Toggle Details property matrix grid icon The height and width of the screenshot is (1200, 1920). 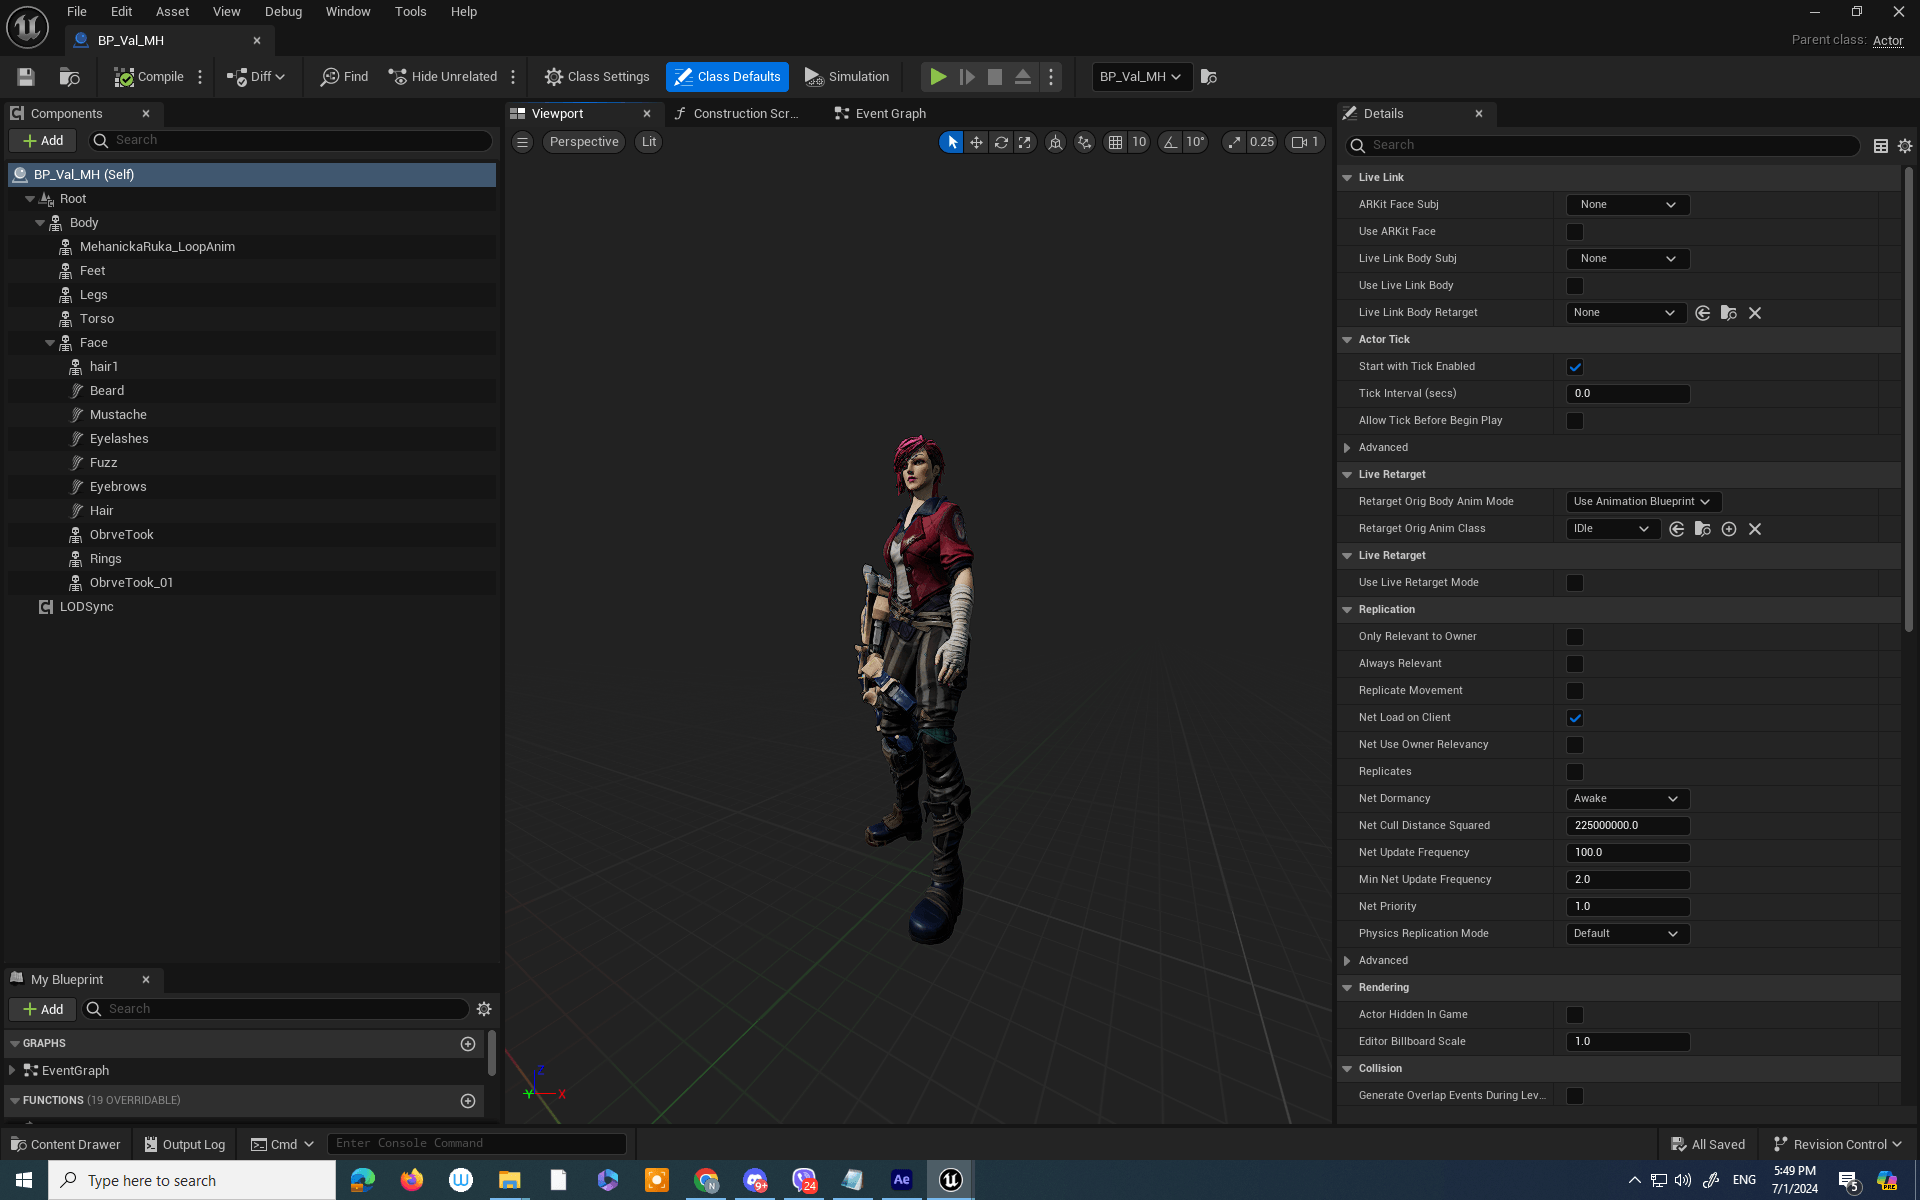click(x=1881, y=146)
